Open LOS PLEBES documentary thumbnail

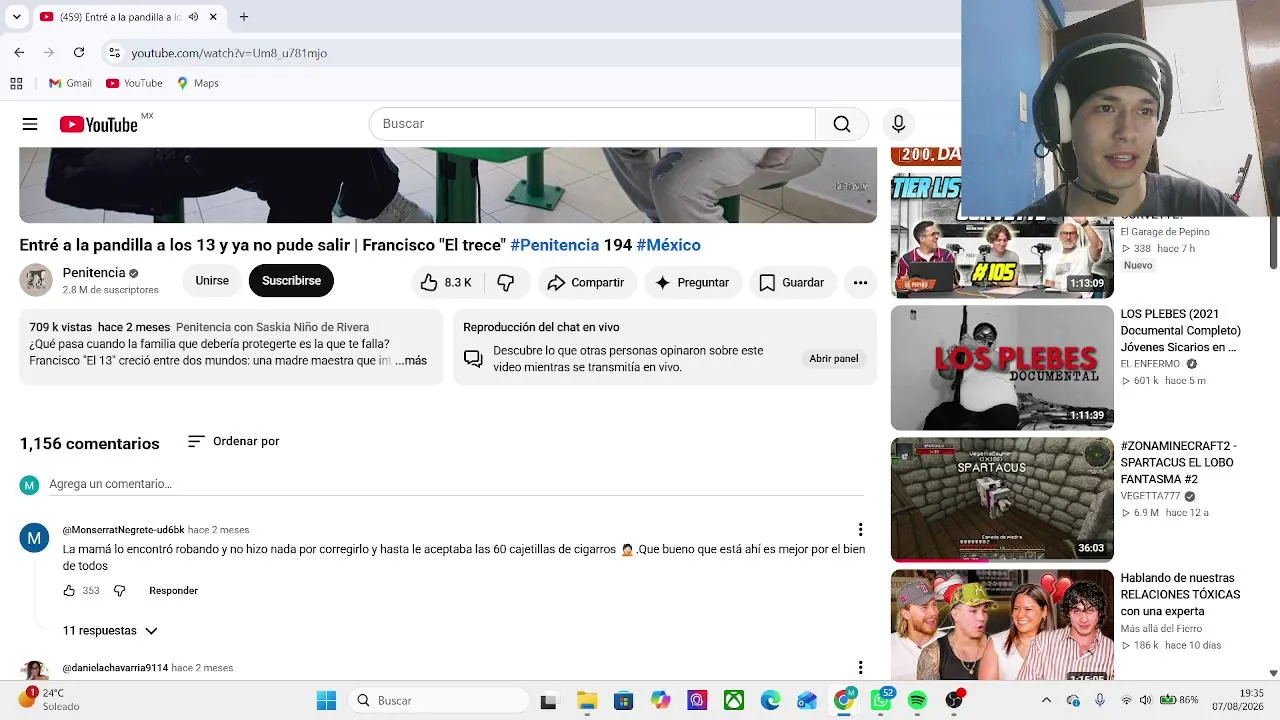point(1002,368)
